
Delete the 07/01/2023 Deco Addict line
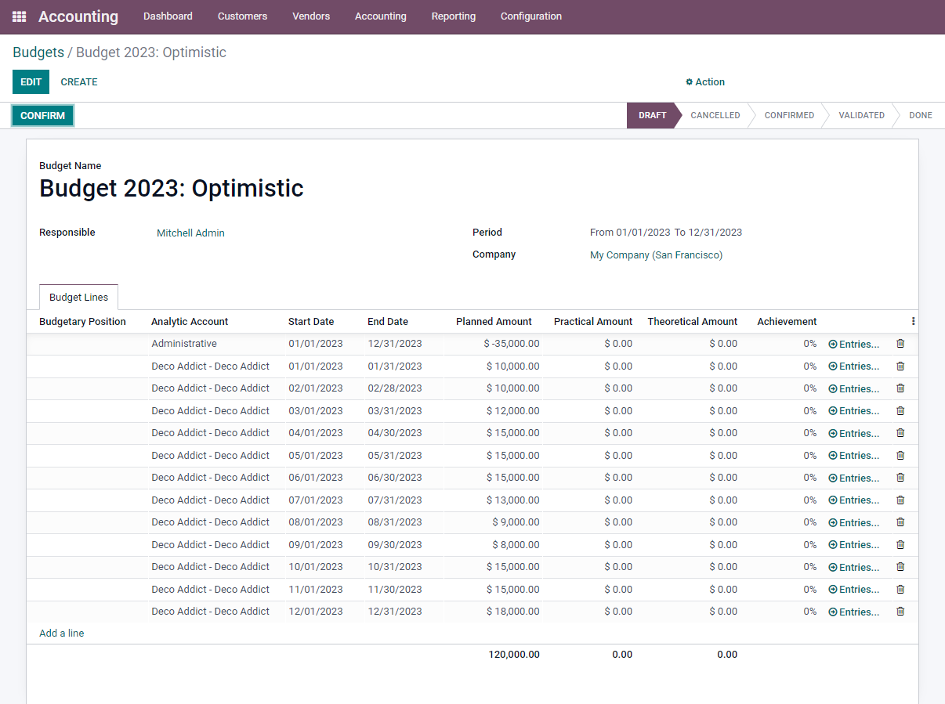pos(900,500)
